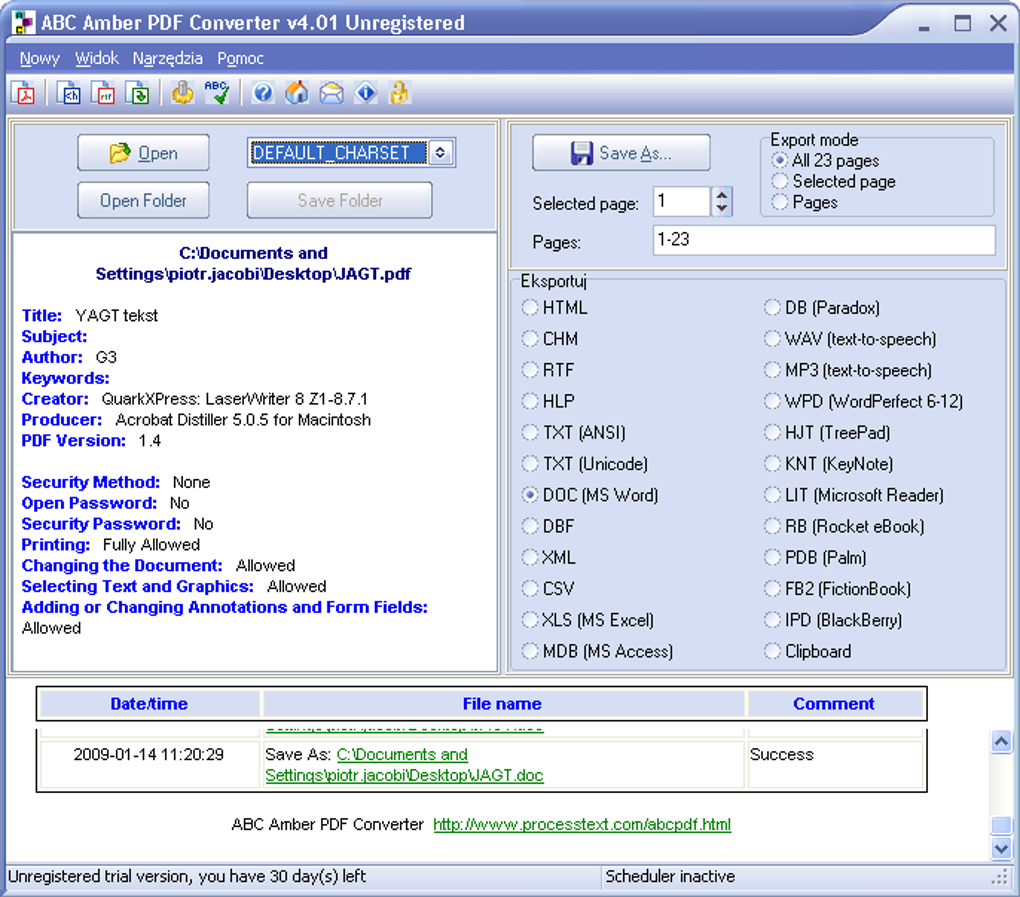
Task: Click the Comment column header
Action: [x=834, y=704]
